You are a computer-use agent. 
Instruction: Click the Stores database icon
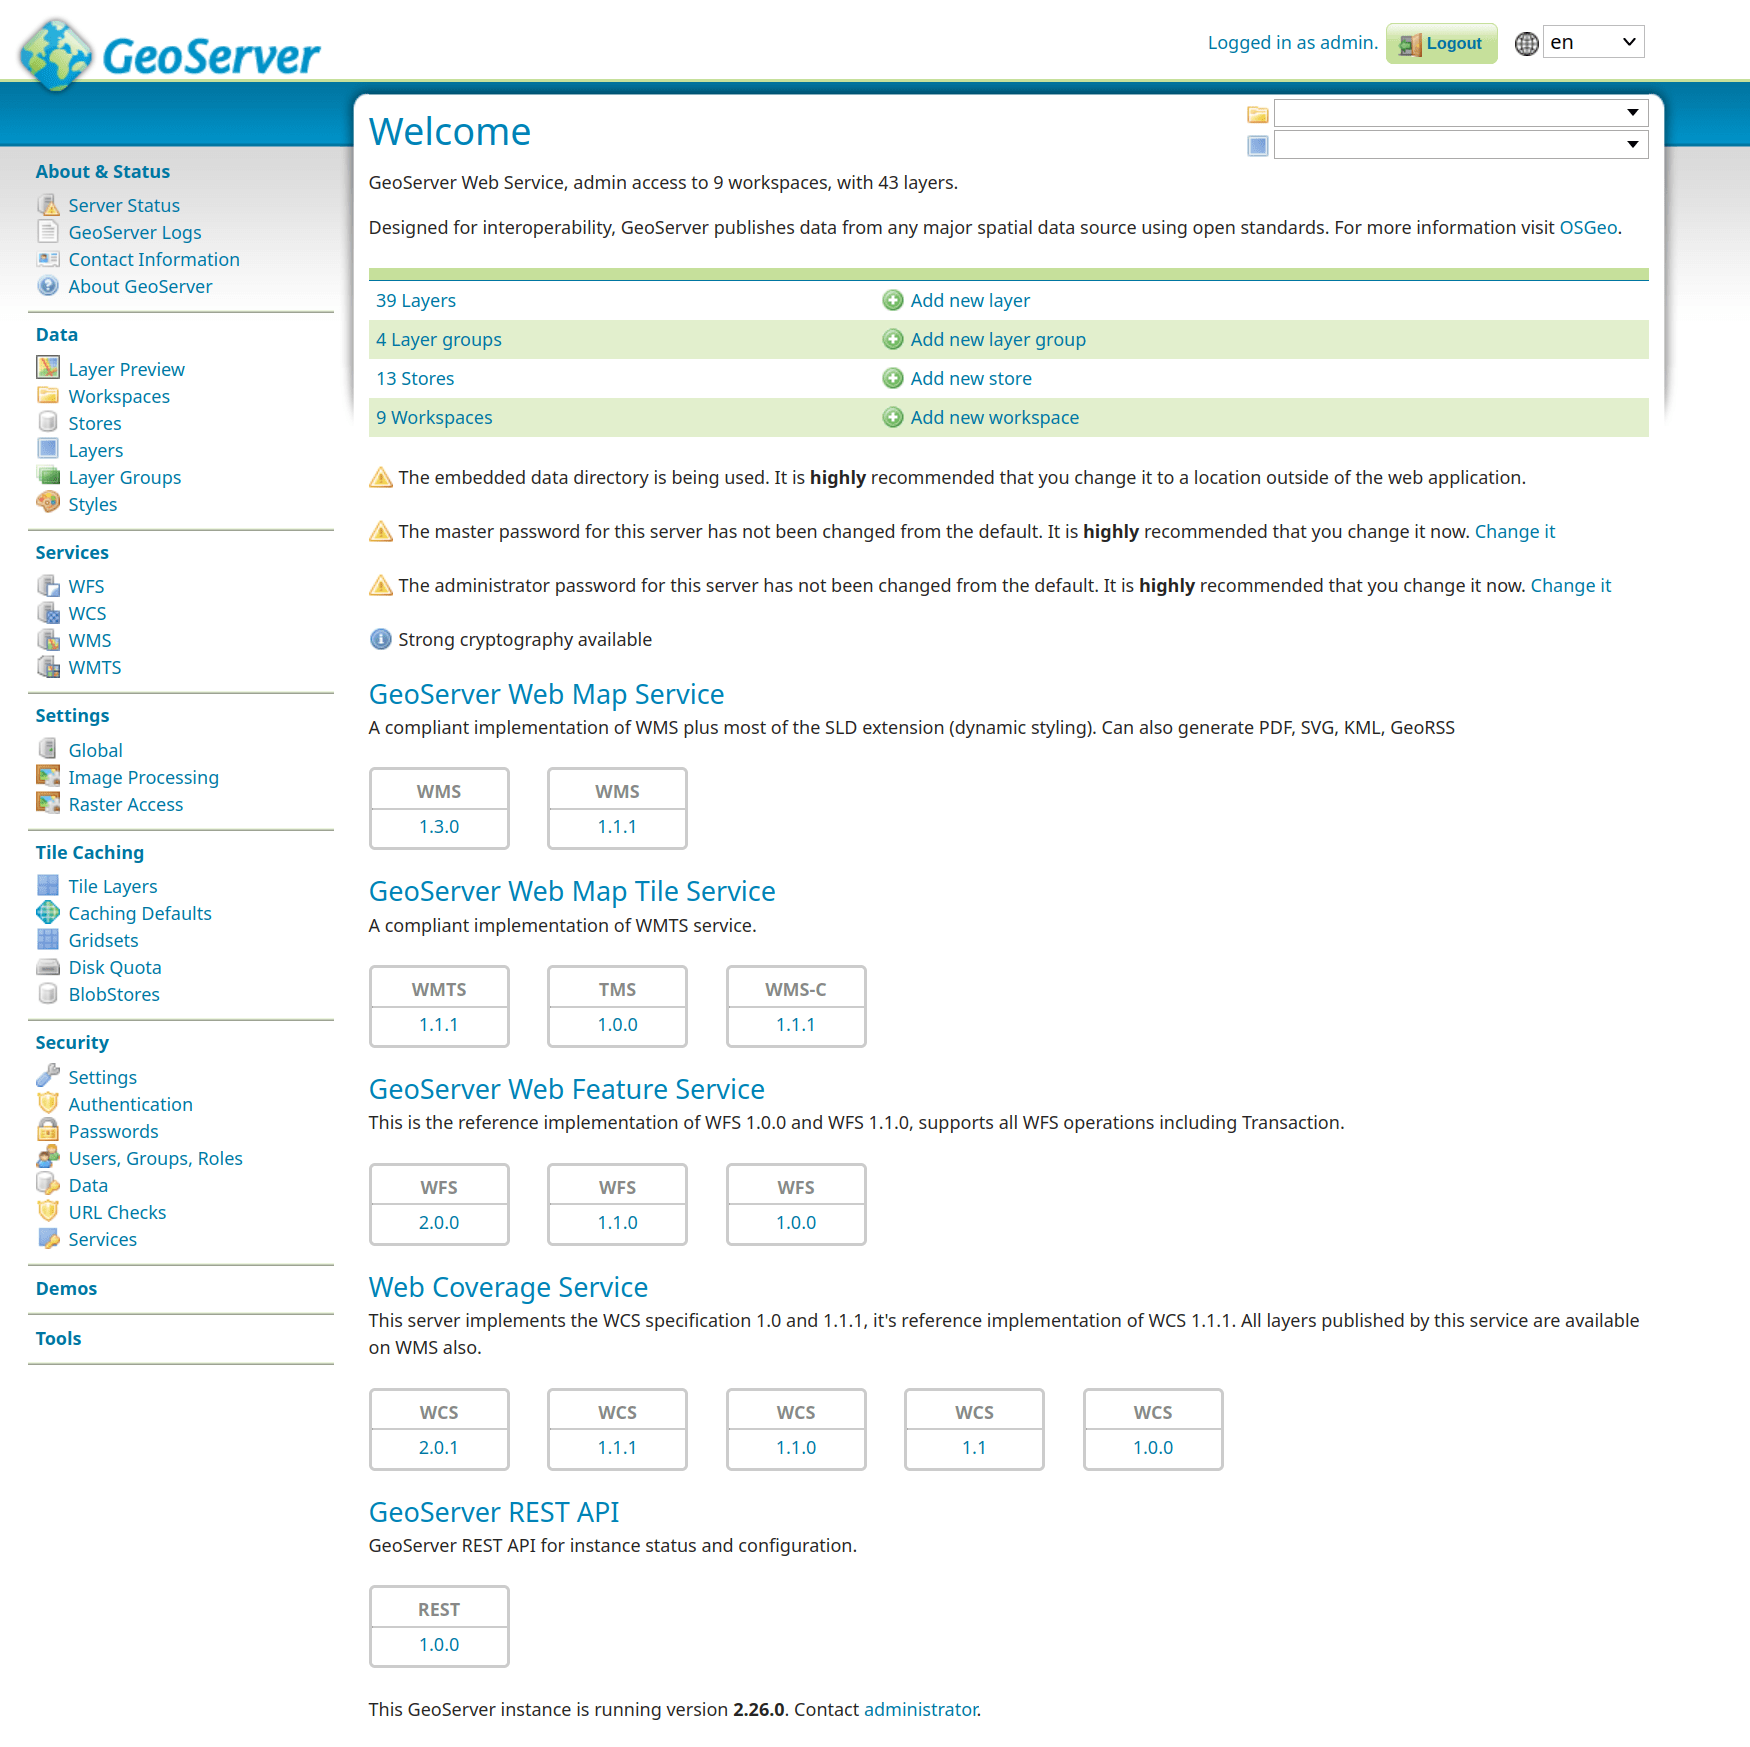click(x=48, y=422)
